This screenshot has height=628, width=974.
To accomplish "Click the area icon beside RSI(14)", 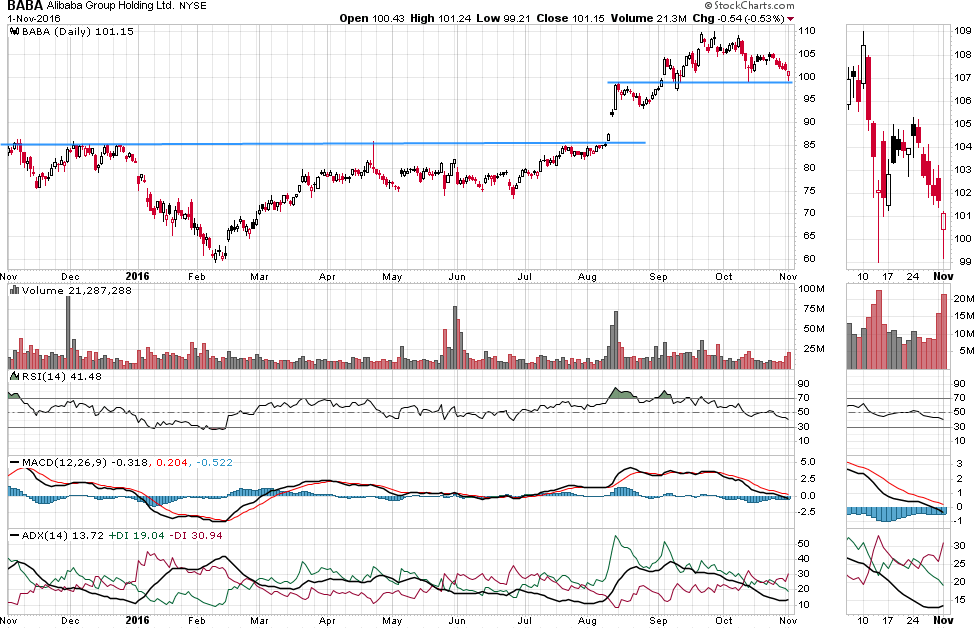I will (15, 376).
